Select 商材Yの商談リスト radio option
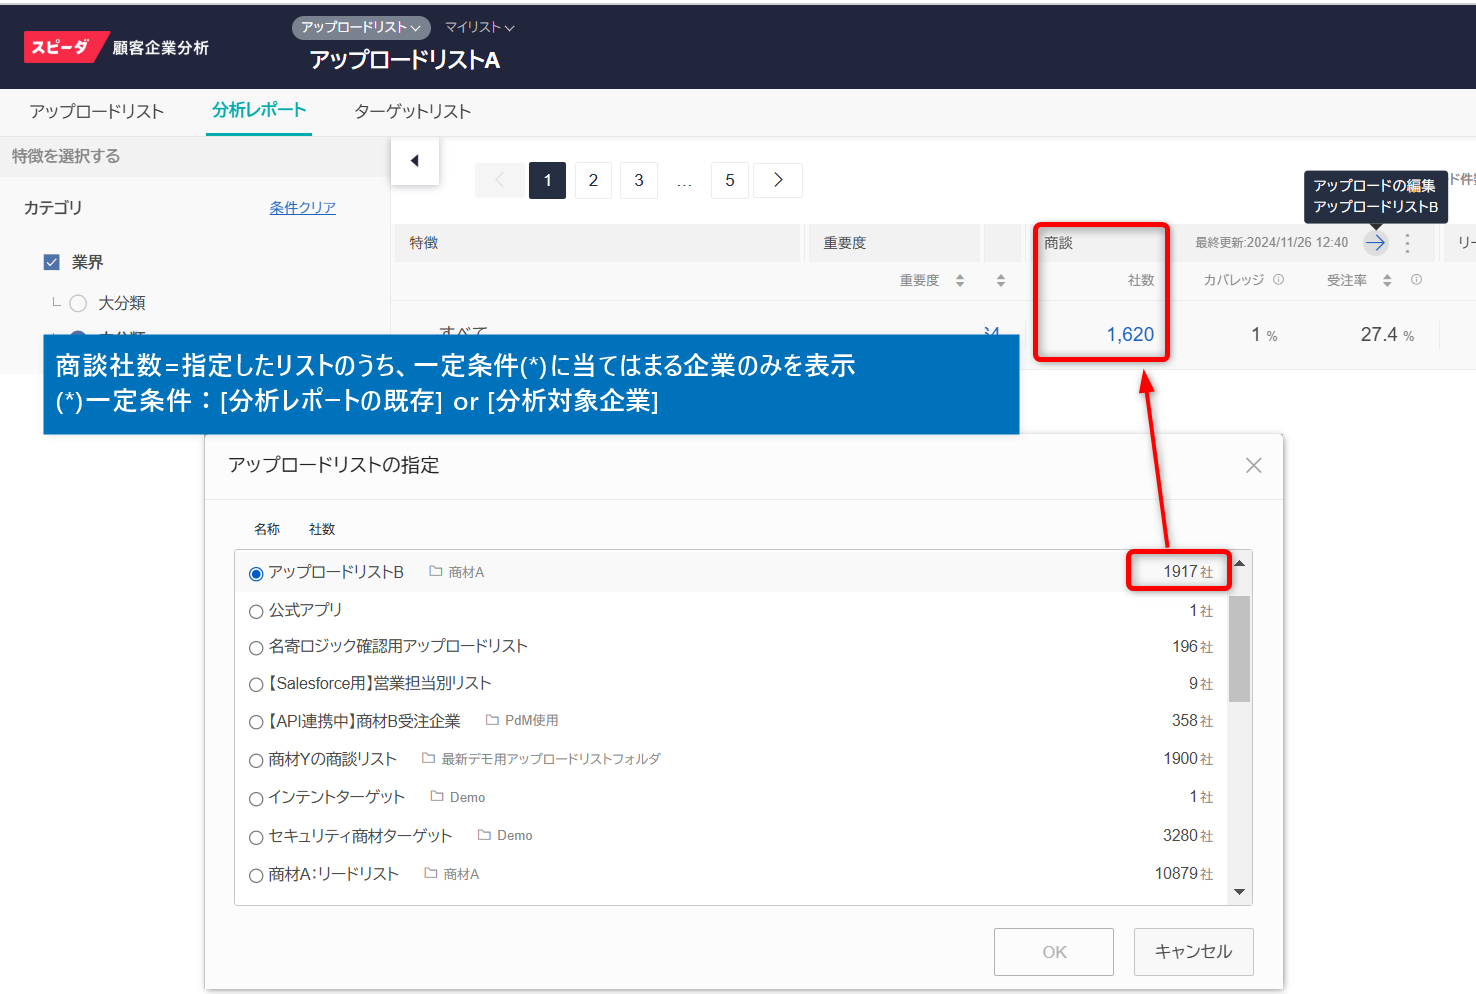This screenshot has height=994, width=1476. [x=256, y=761]
